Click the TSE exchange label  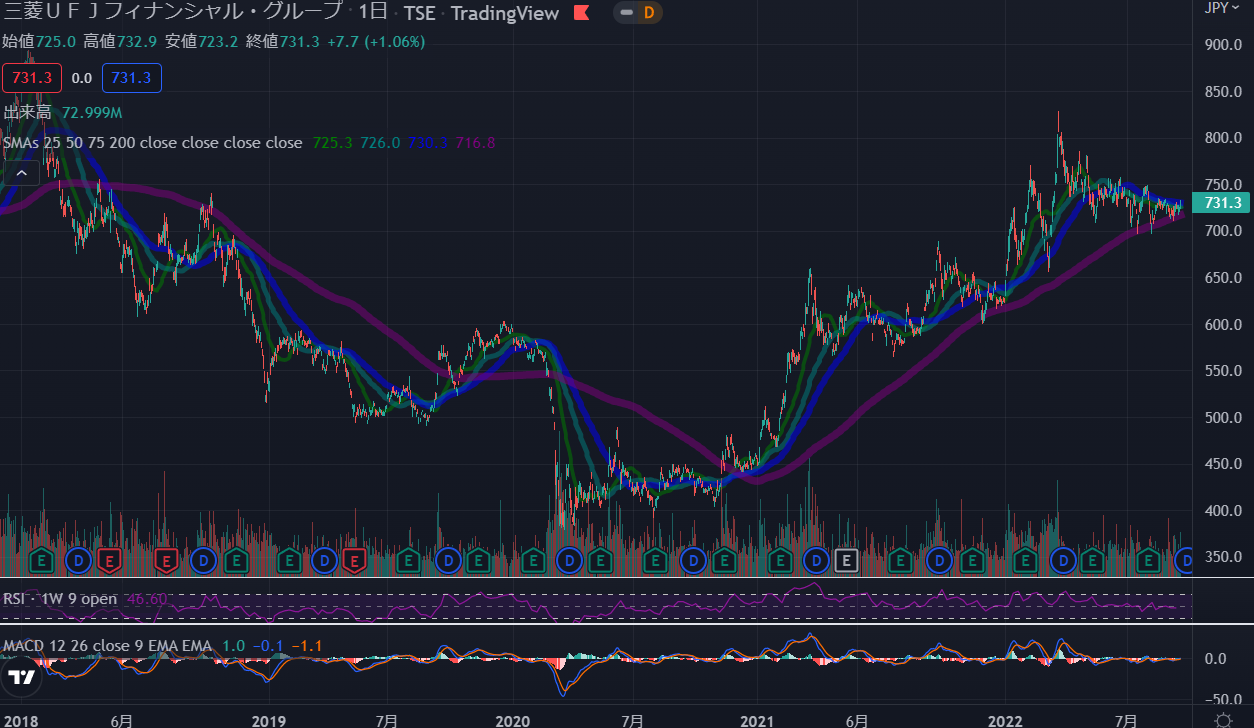coord(420,13)
